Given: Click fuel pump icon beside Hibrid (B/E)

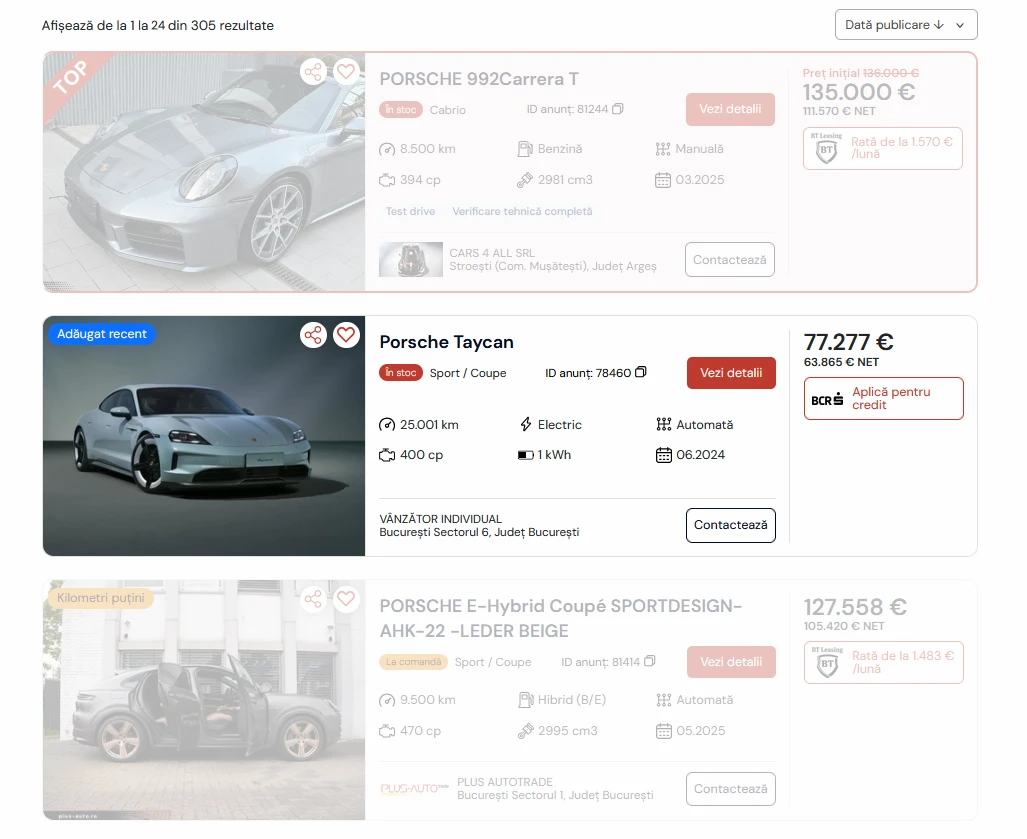Looking at the screenshot, I should tap(525, 700).
